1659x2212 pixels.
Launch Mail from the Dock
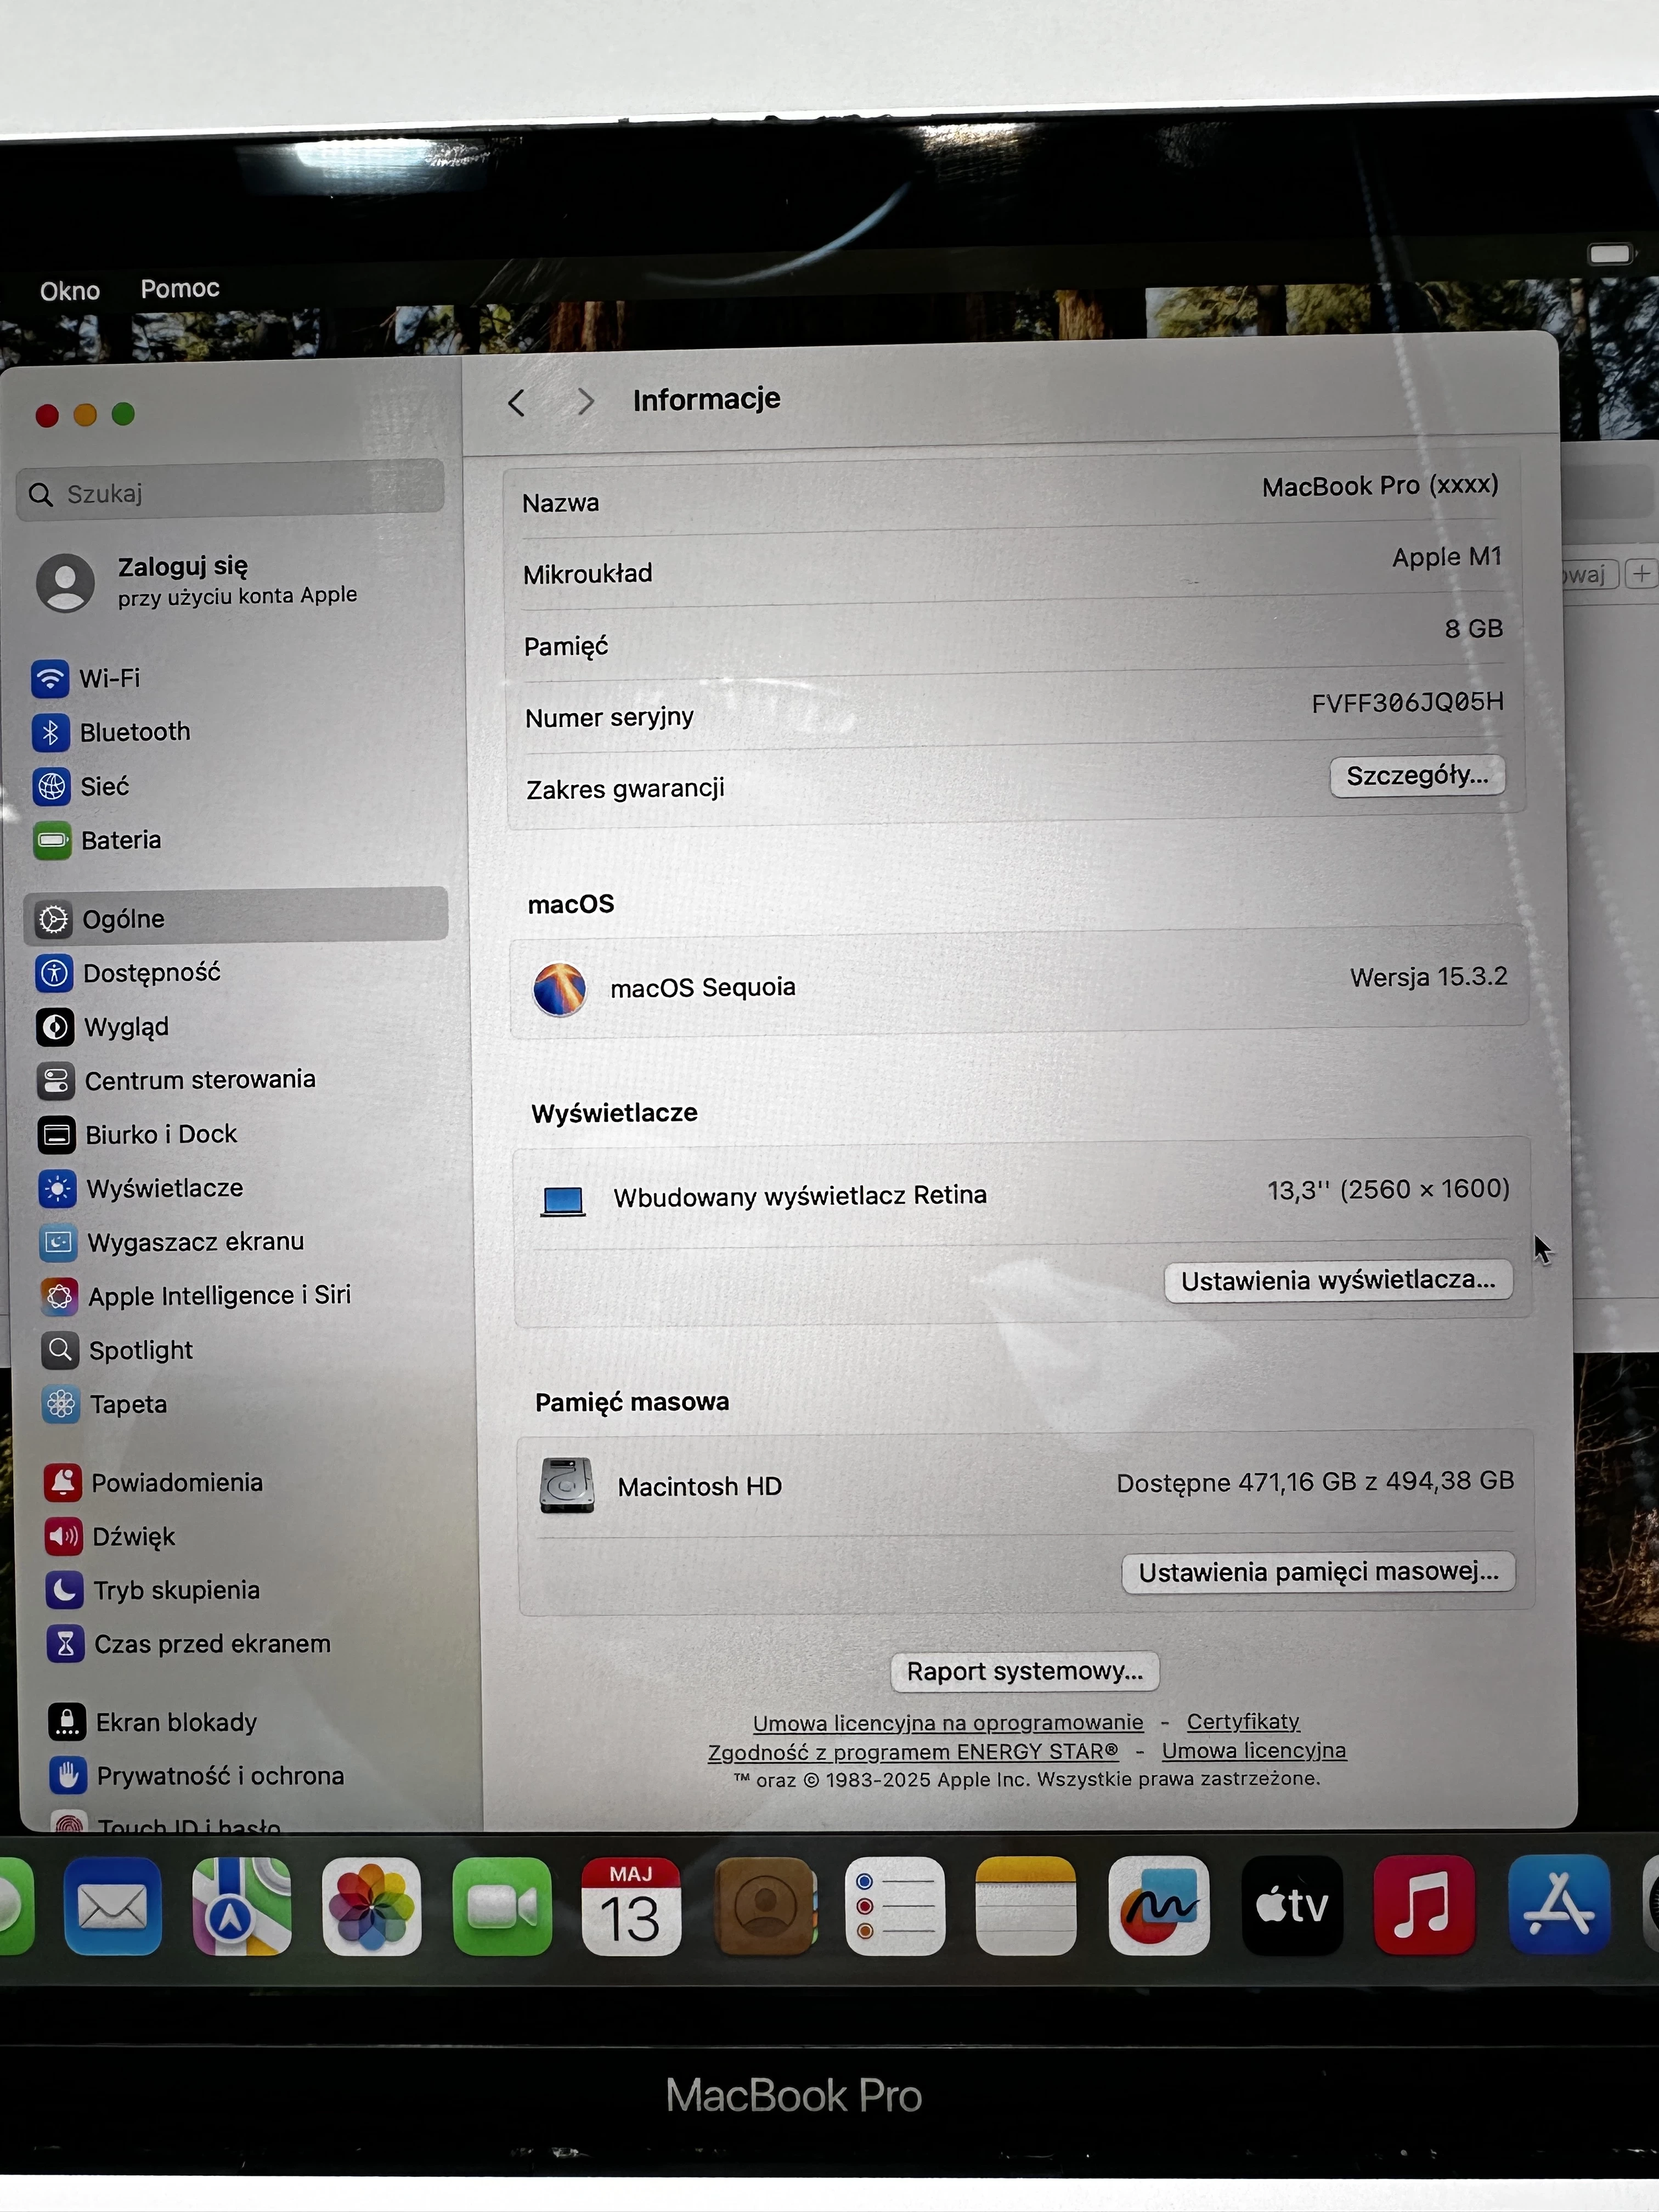click(112, 1907)
